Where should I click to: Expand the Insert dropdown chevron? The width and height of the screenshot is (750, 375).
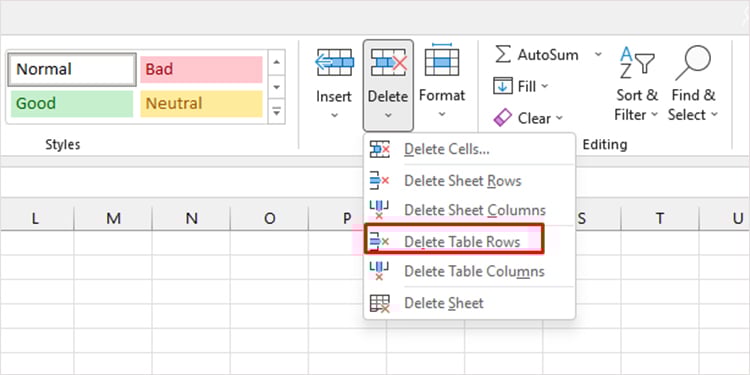334,115
